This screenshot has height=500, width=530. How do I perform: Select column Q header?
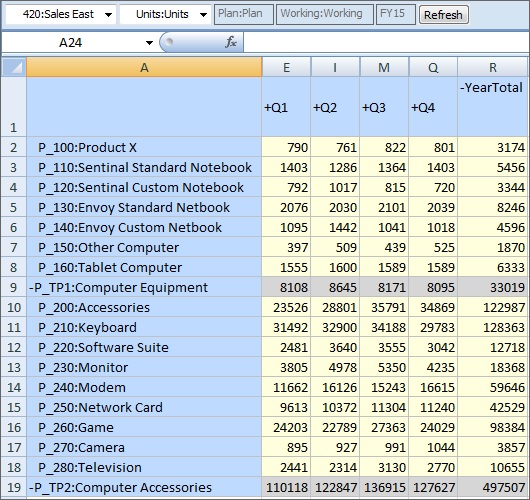433,67
